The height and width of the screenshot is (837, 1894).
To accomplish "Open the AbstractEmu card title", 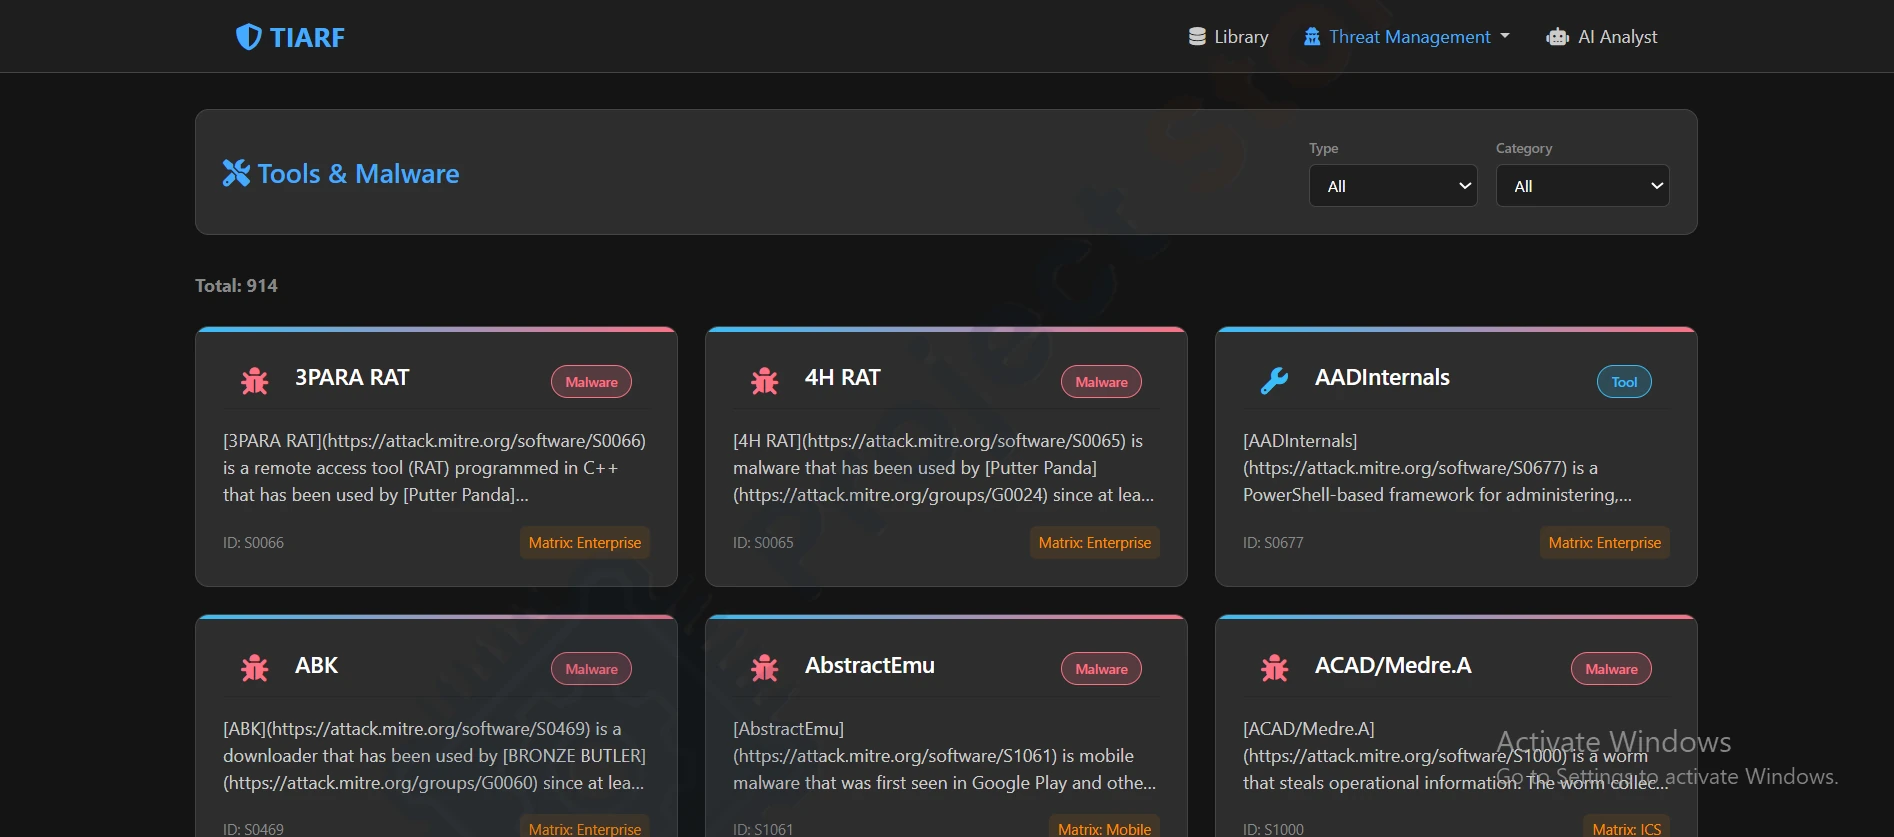I will [869, 666].
